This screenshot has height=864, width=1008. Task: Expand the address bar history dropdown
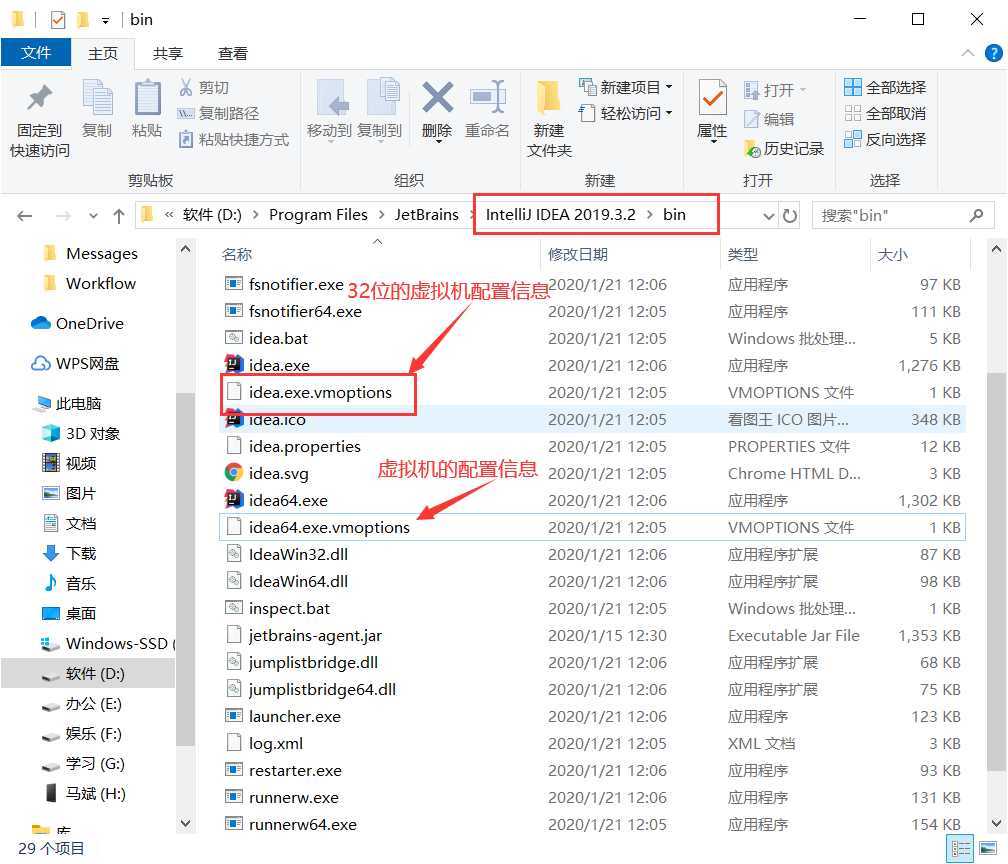tap(768, 216)
